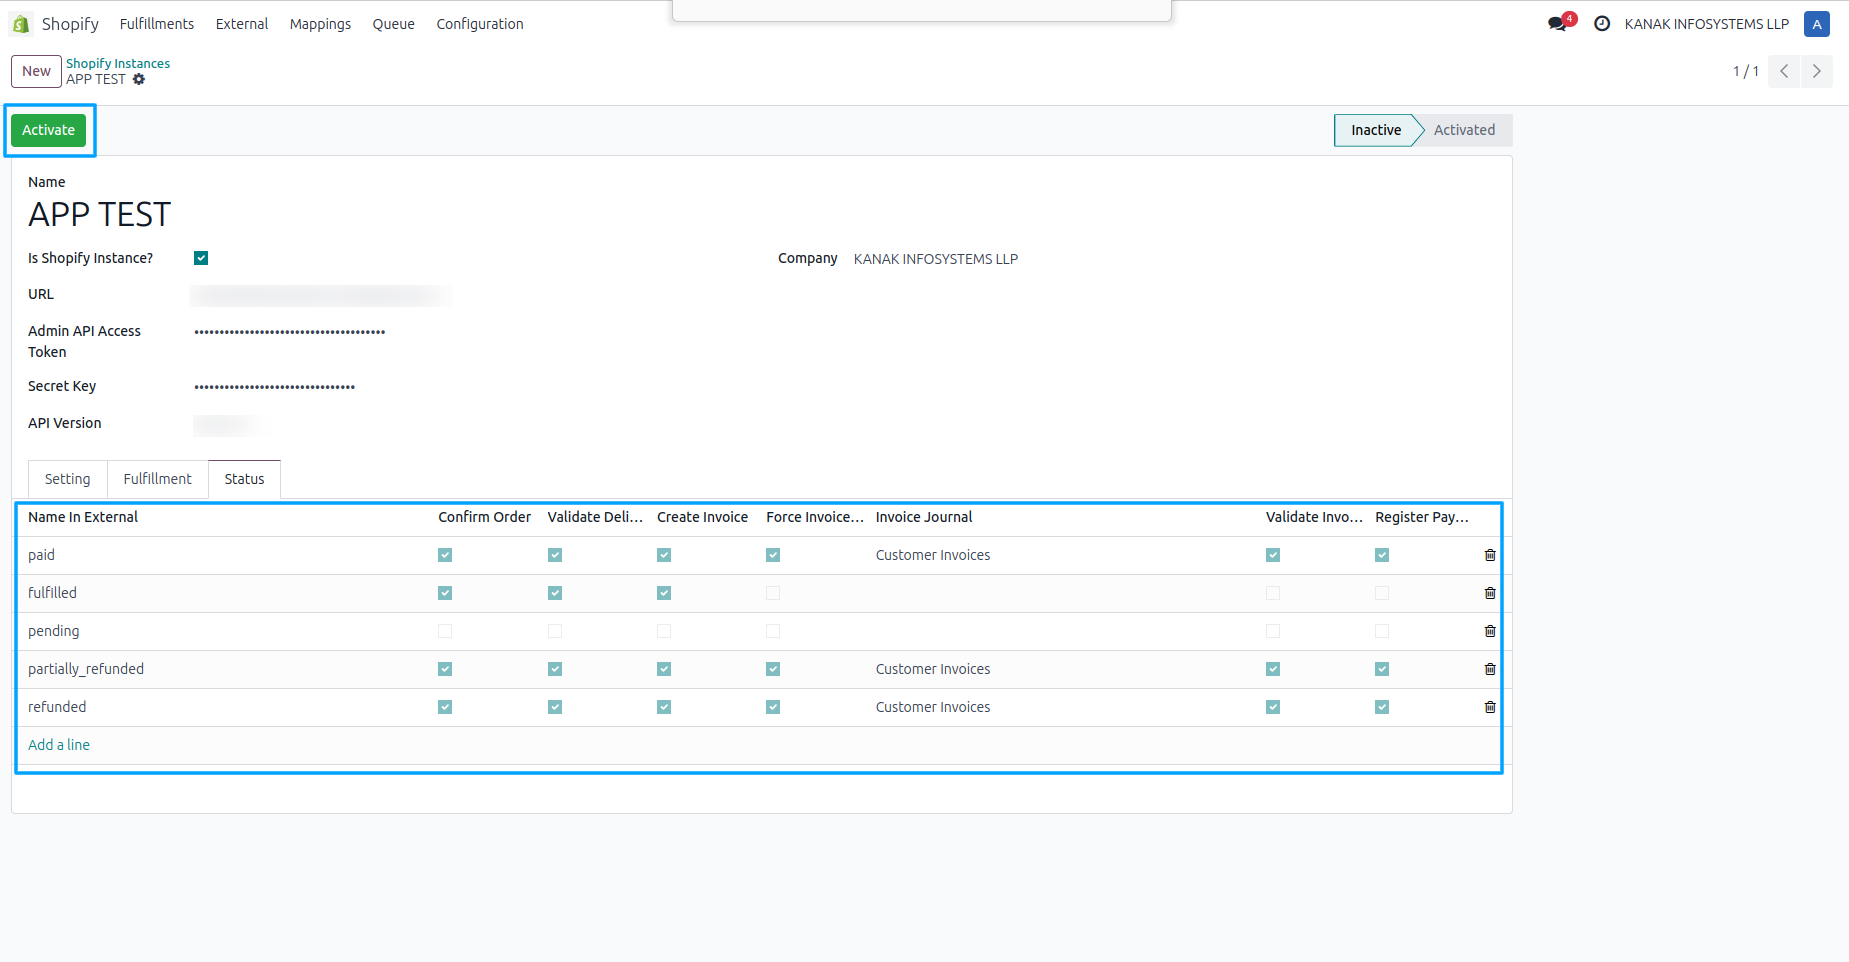Click the Secret Key field

[275, 386]
